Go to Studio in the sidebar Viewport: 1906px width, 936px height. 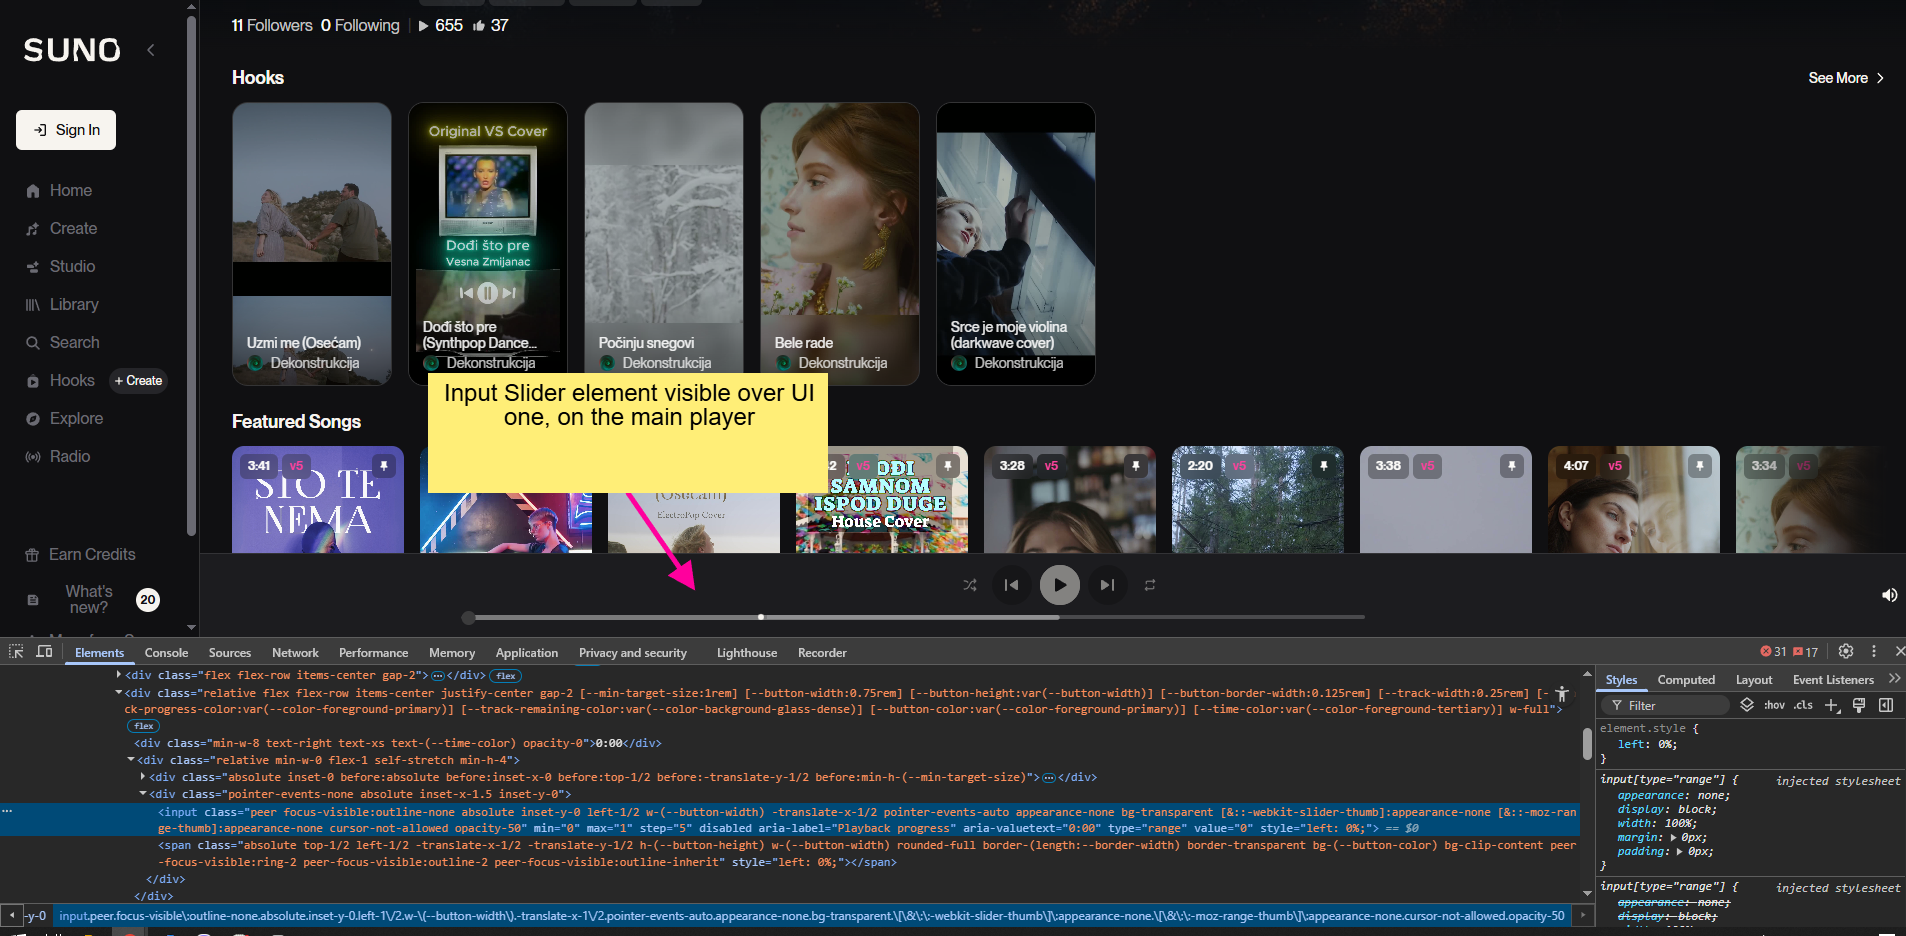[x=61, y=267]
